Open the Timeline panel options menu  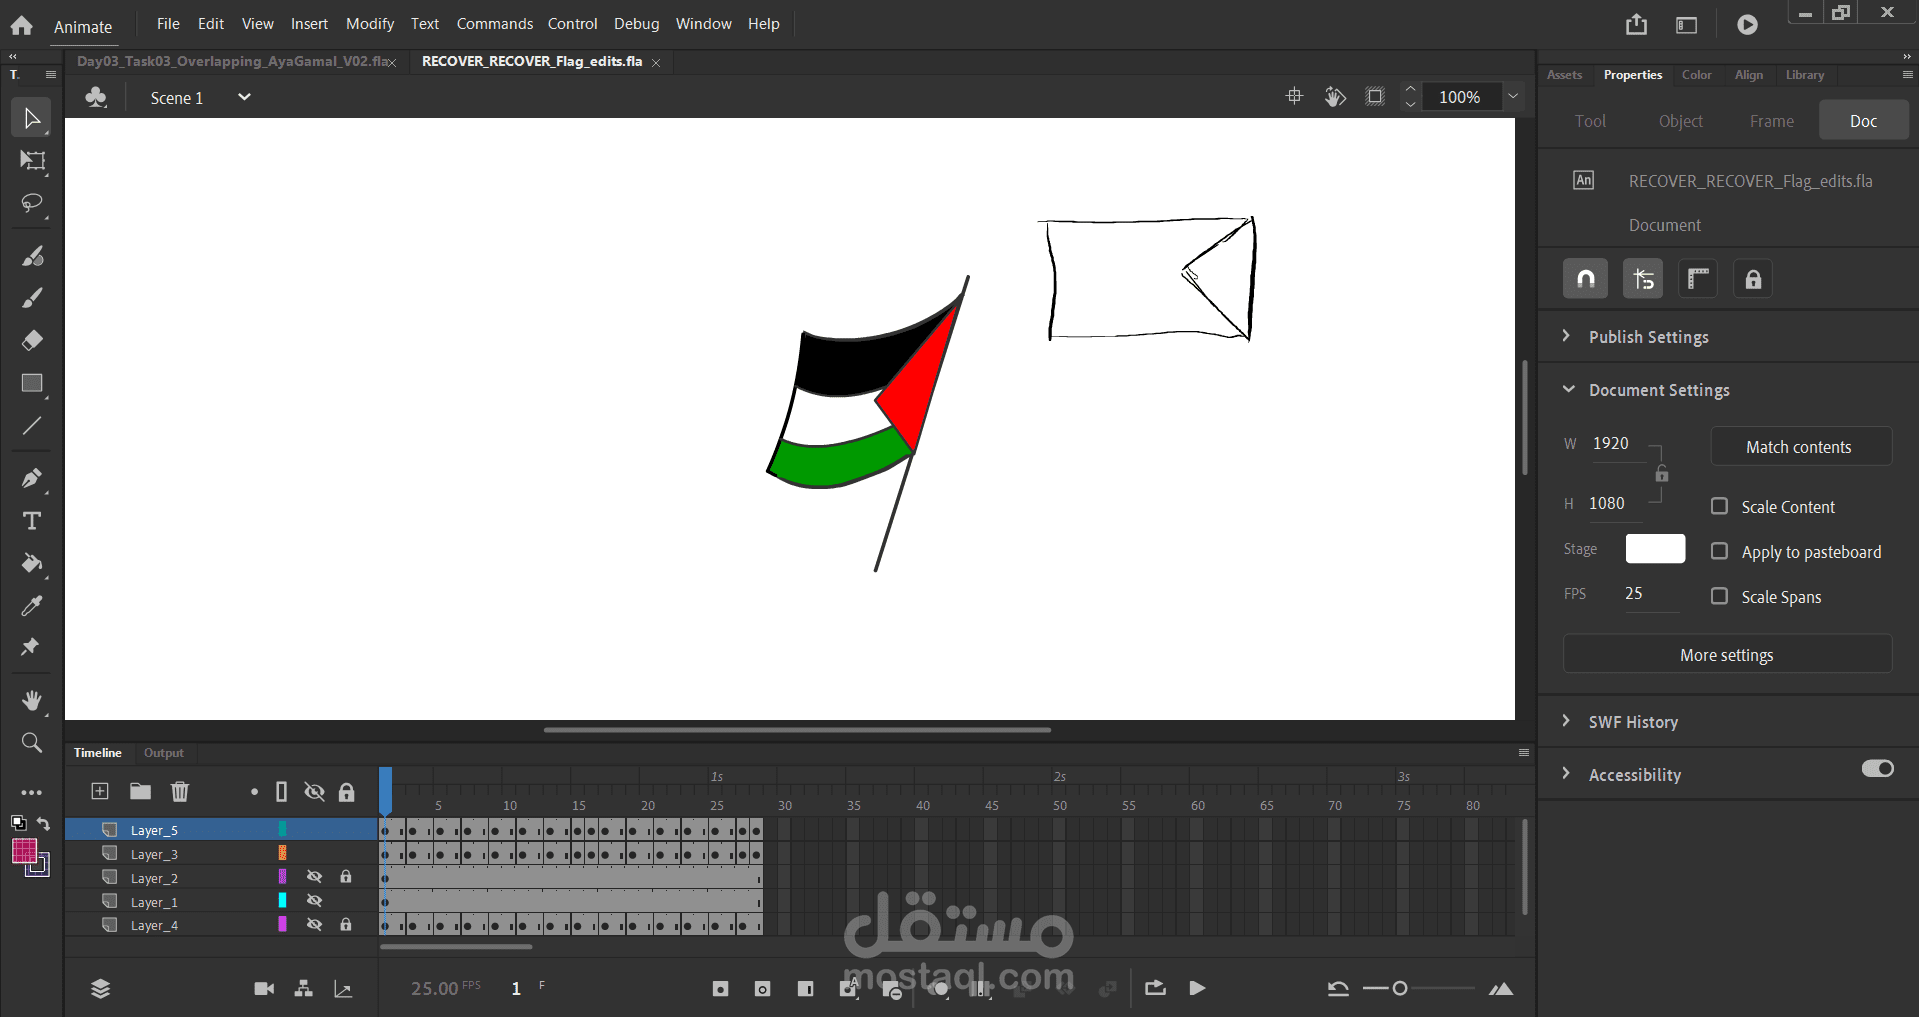pyautogui.click(x=1523, y=753)
